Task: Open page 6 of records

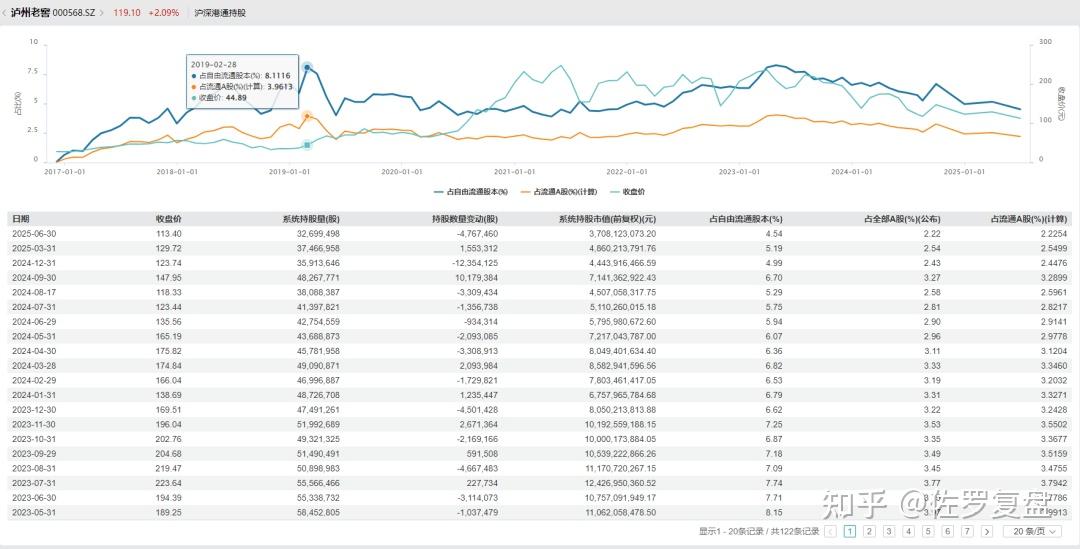Action: (x=948, y=531)
